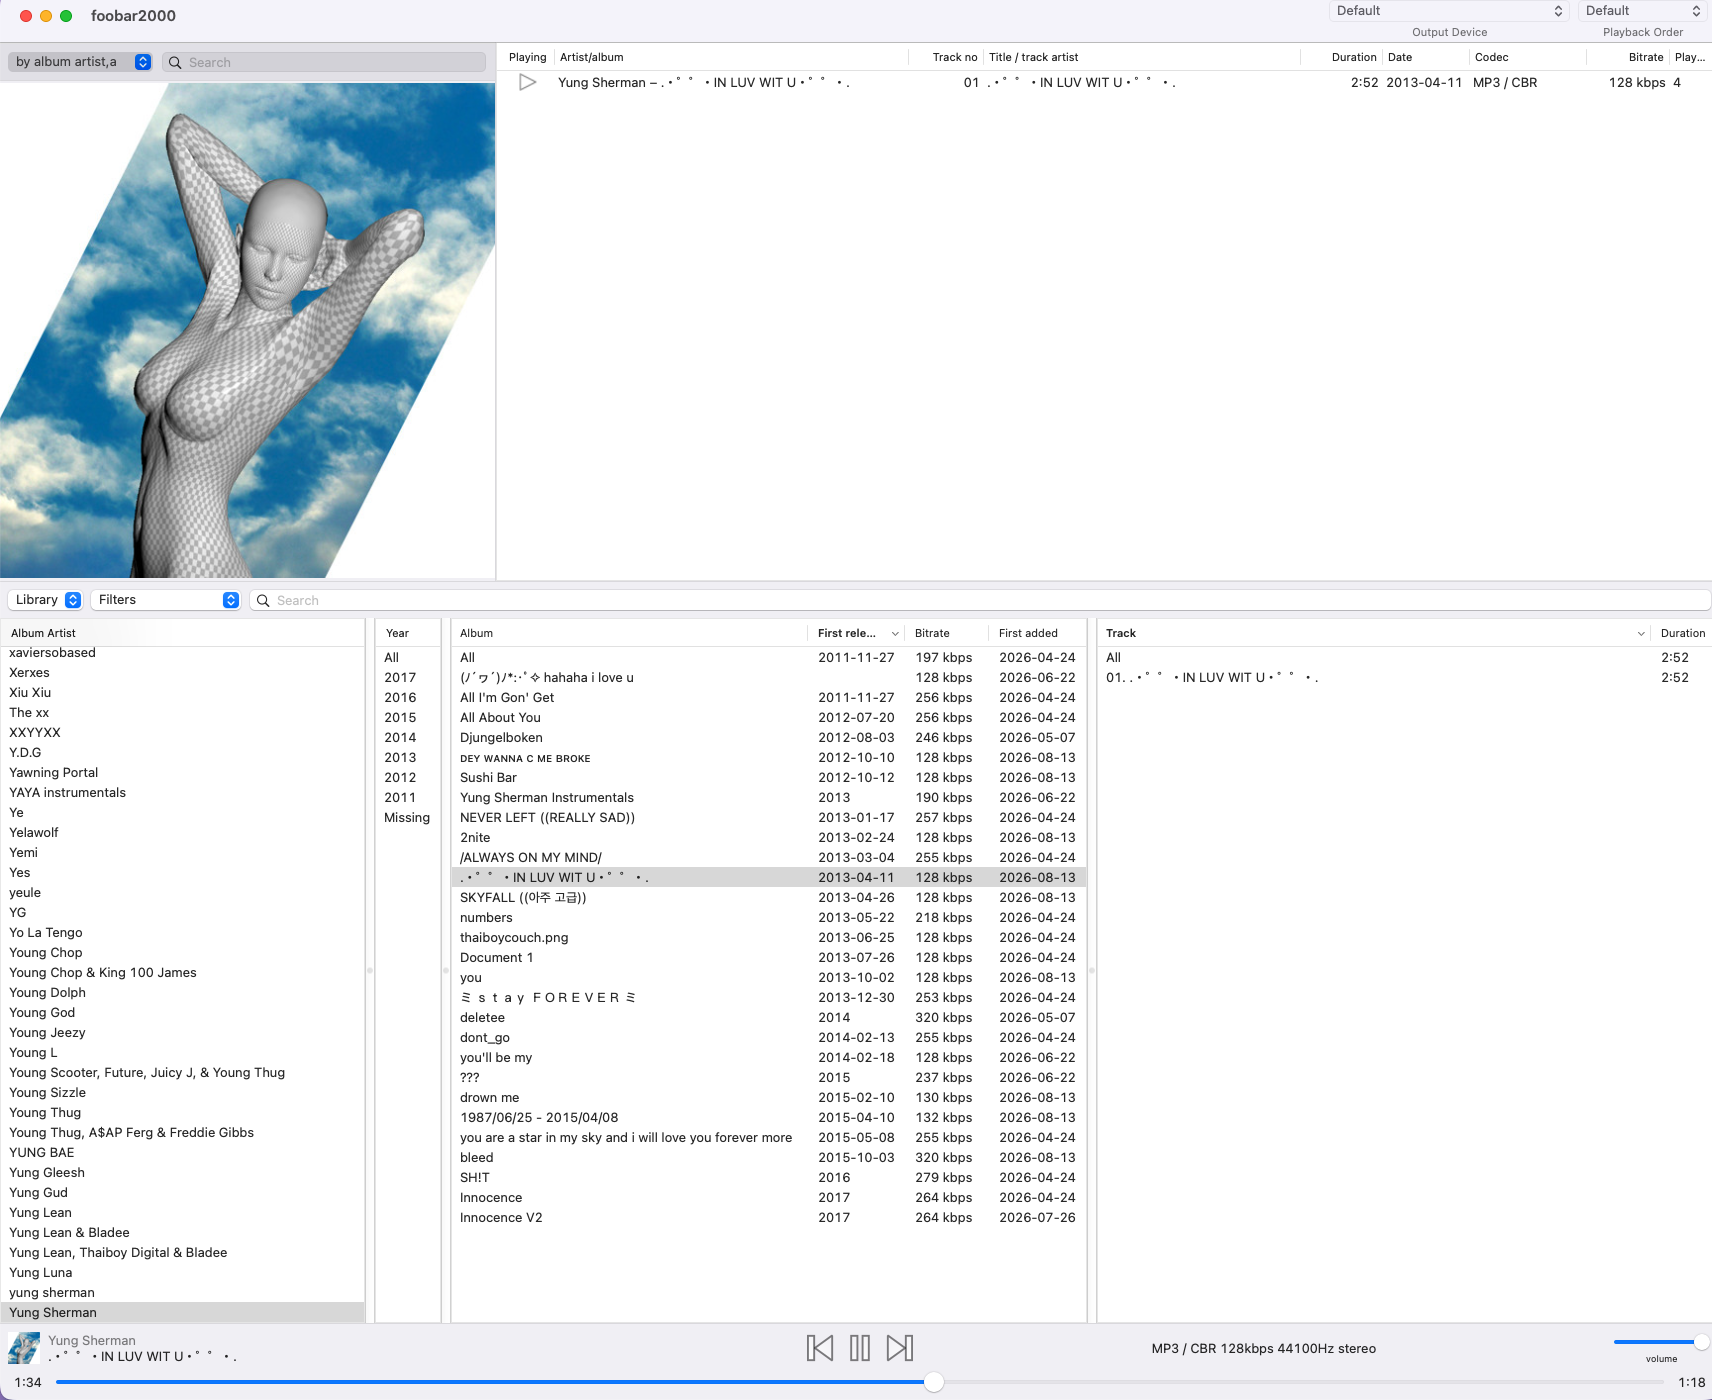This screenshot has height=1400, width=1712.
Task: Select lowercase 'yung sherman' artist entry
Action: click(x=182, y=1292)
